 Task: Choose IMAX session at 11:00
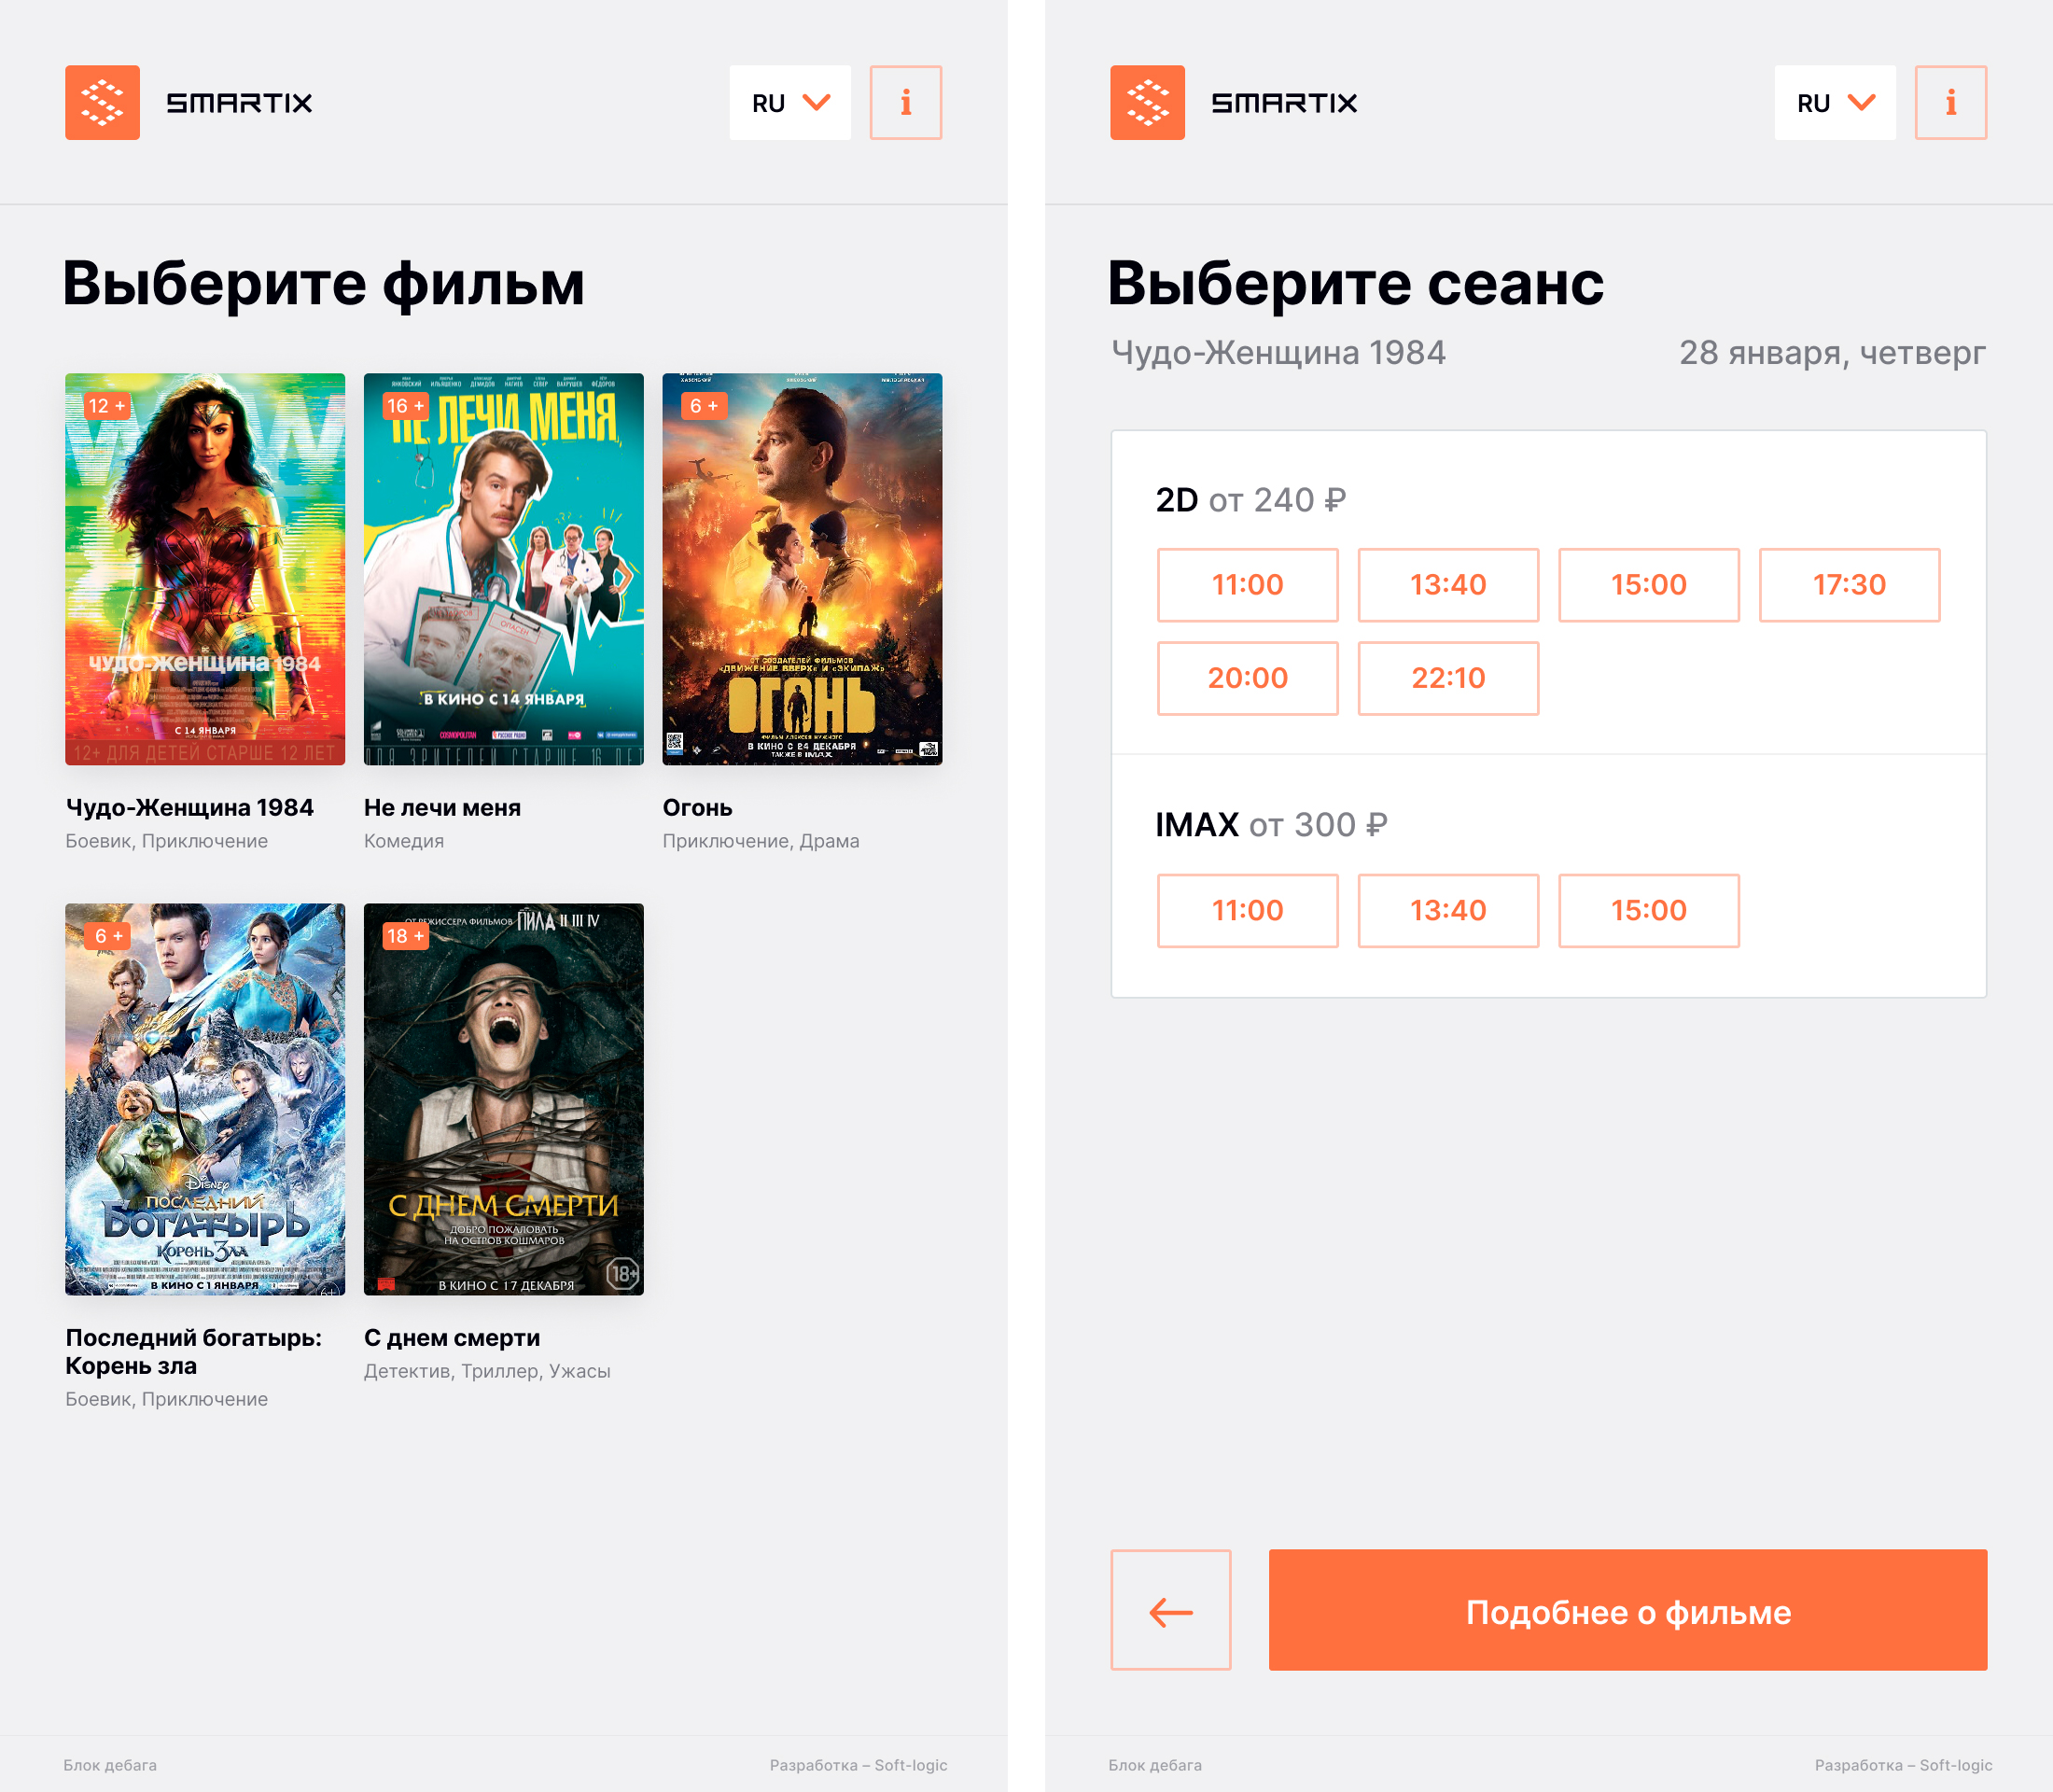pos(1247,910)
